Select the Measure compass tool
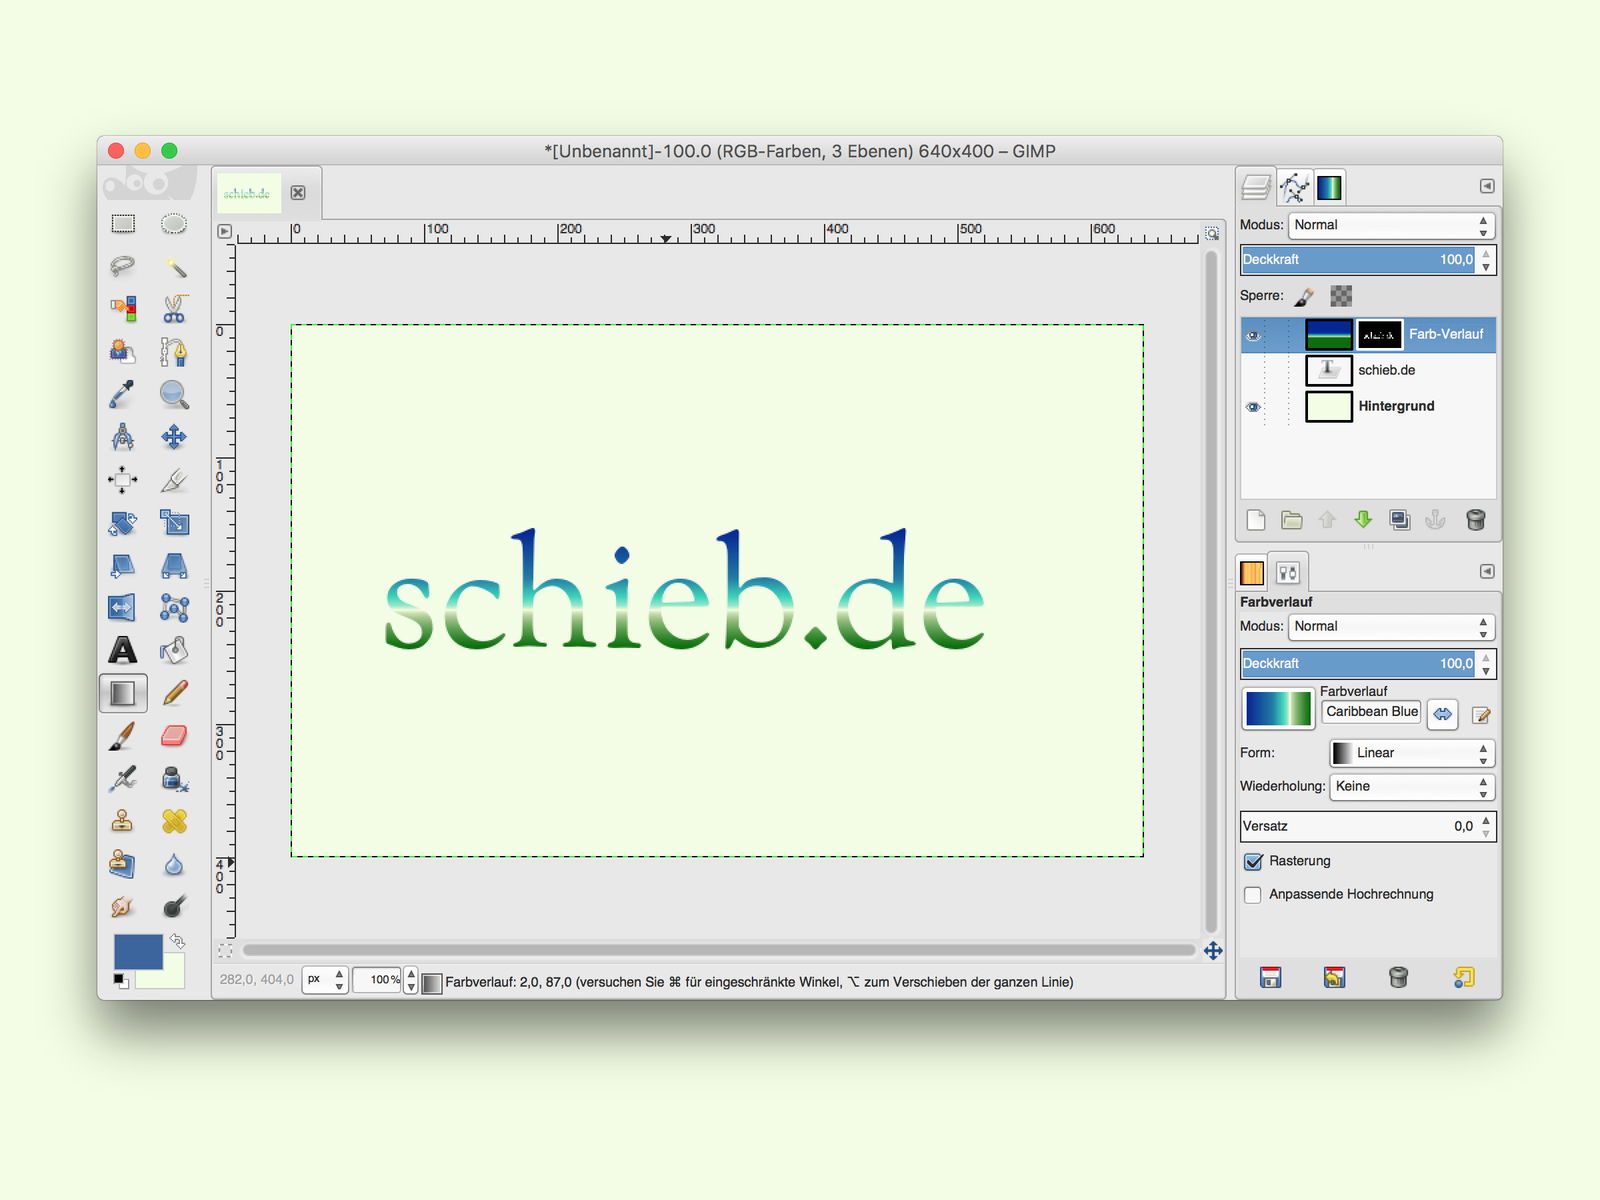This screenshot has width=1600, height=1200. [x=123, y=437]
